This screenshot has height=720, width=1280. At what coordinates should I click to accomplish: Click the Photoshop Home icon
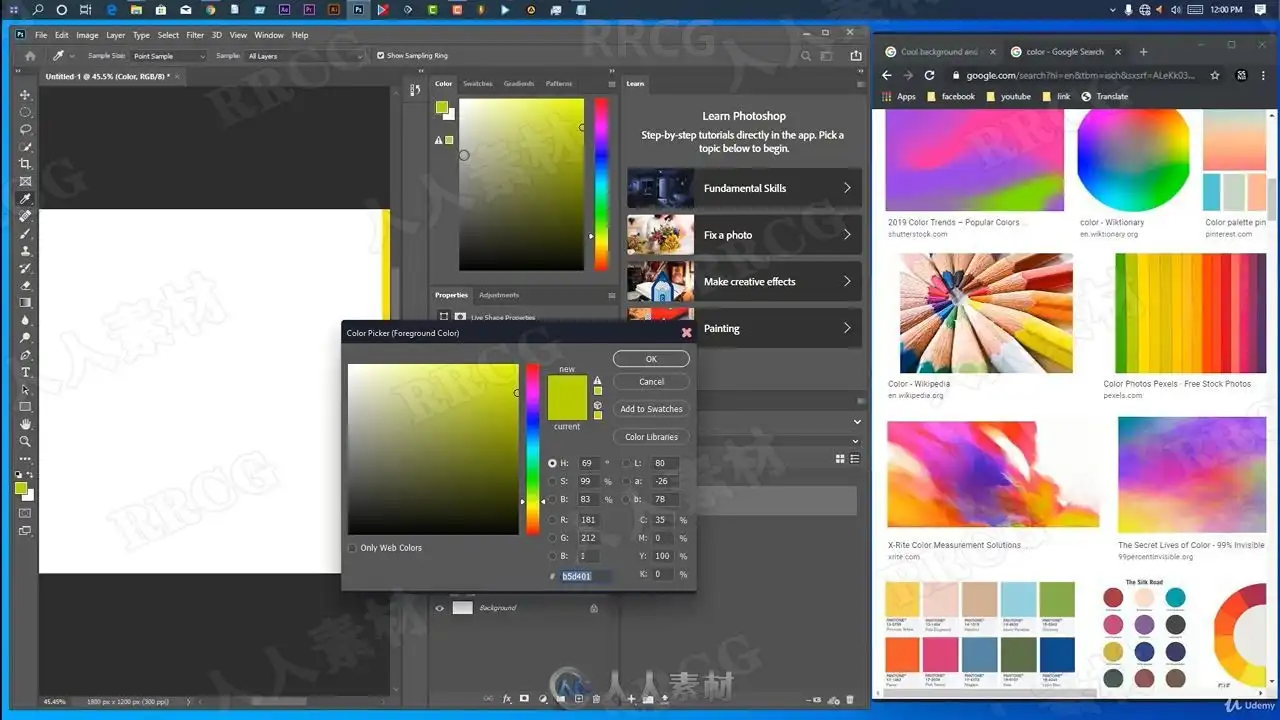click(x=30, y=56)
